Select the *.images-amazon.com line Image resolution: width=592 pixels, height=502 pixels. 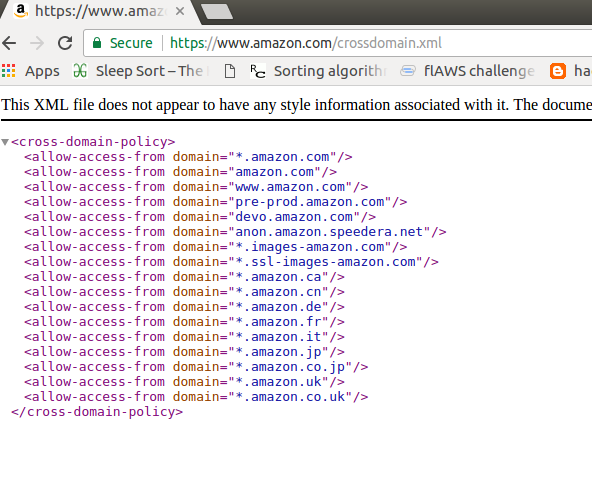click(216, 247)
